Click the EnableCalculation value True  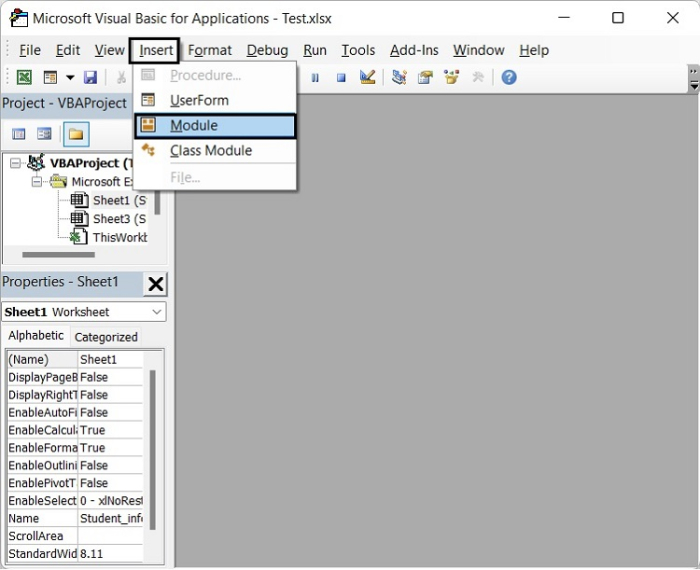tap(110, 430)
